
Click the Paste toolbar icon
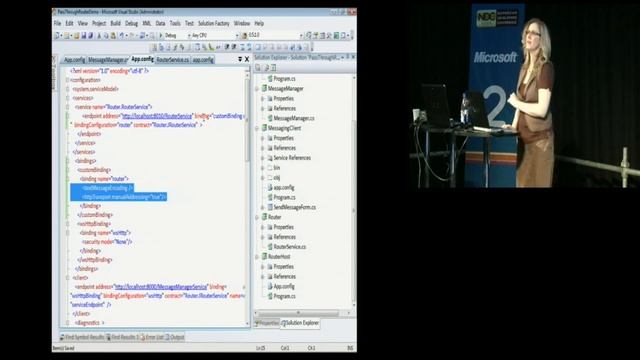113,36
